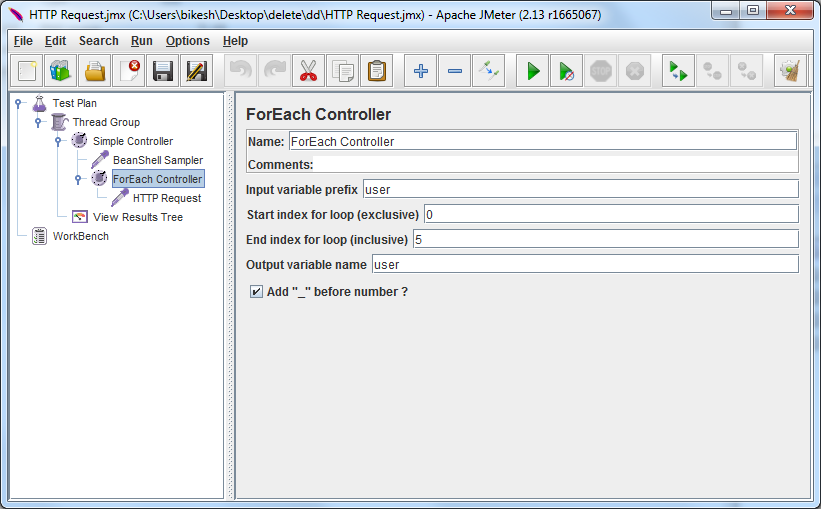Screen dimensions: 821x509
Task: Click the Start index for loop field
Action: [611, 214]
